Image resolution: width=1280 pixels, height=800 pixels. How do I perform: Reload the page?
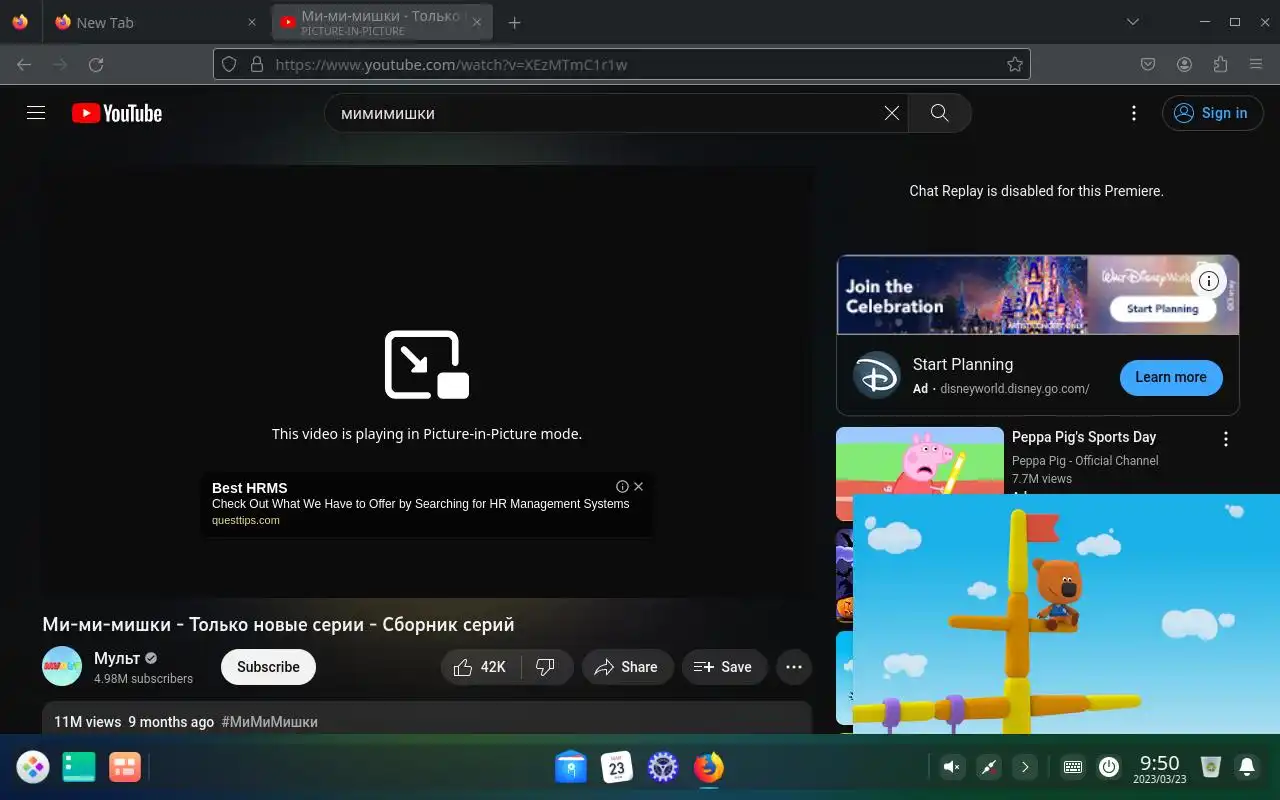tap(96, 64)
